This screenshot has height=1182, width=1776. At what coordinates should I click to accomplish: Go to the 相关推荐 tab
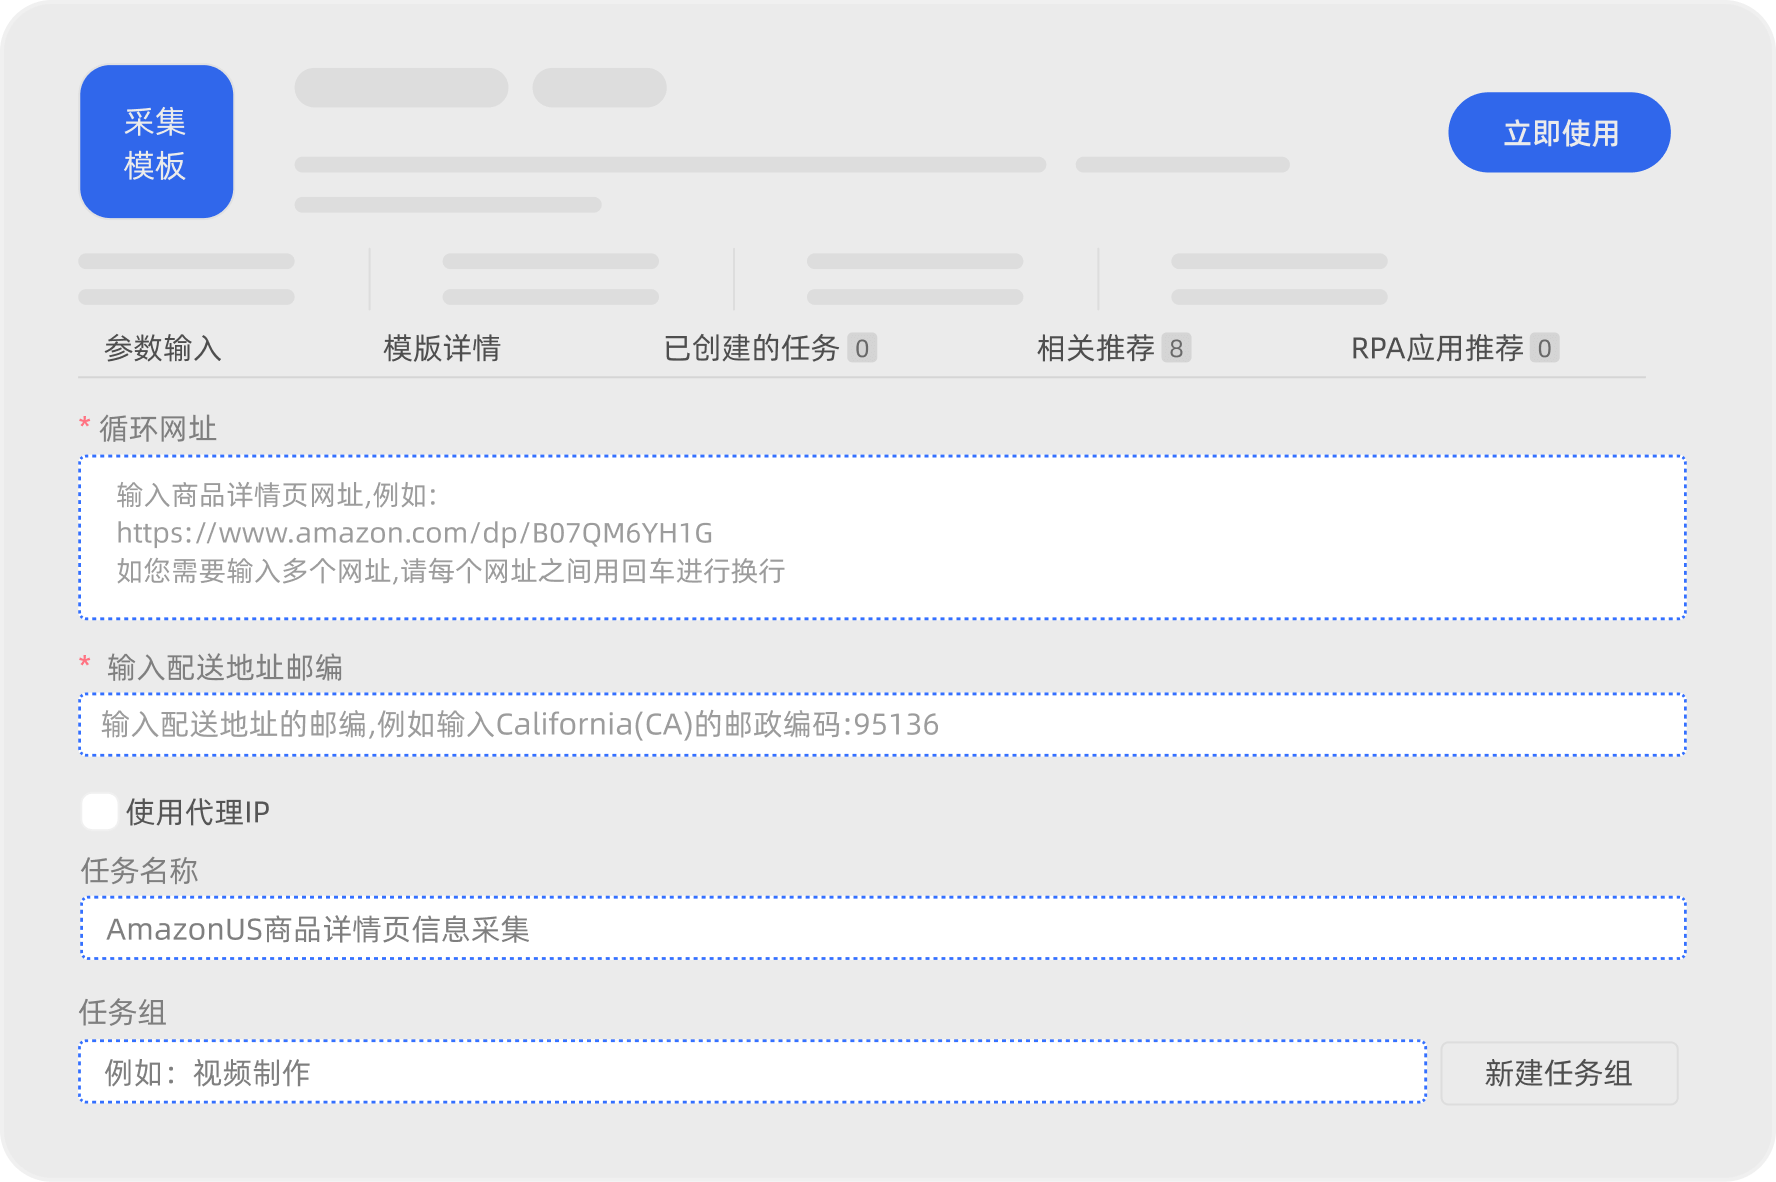[1095, 348]
